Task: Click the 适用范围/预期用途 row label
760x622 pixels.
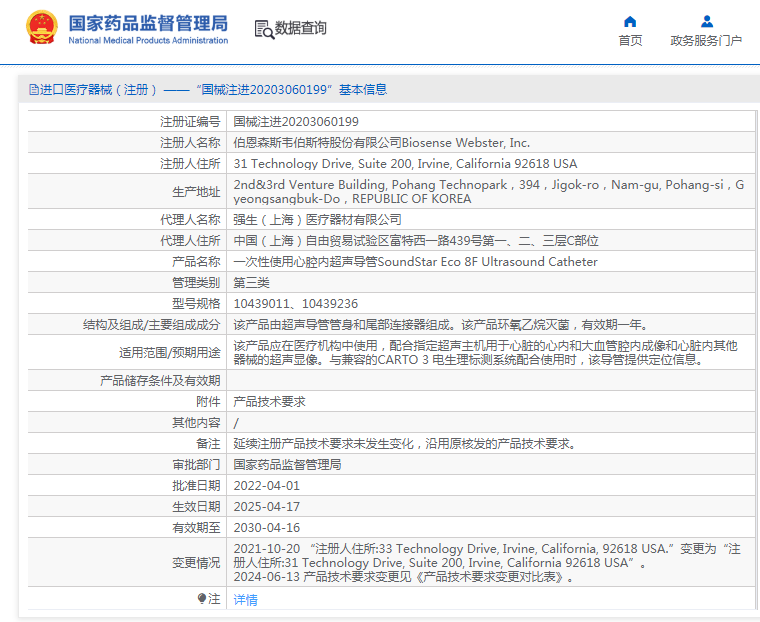Action: tap(170, 352)
